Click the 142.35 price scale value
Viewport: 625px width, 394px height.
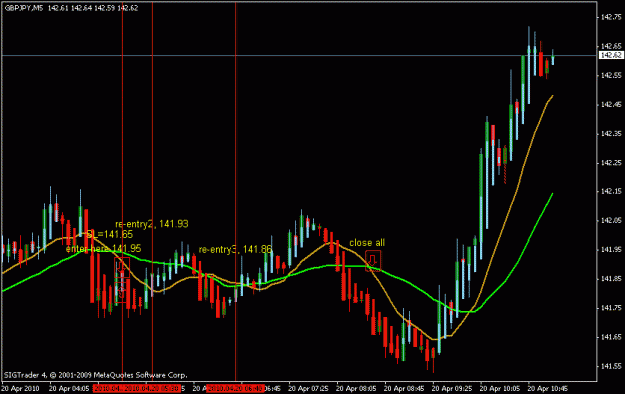click(x=611, y=134)
